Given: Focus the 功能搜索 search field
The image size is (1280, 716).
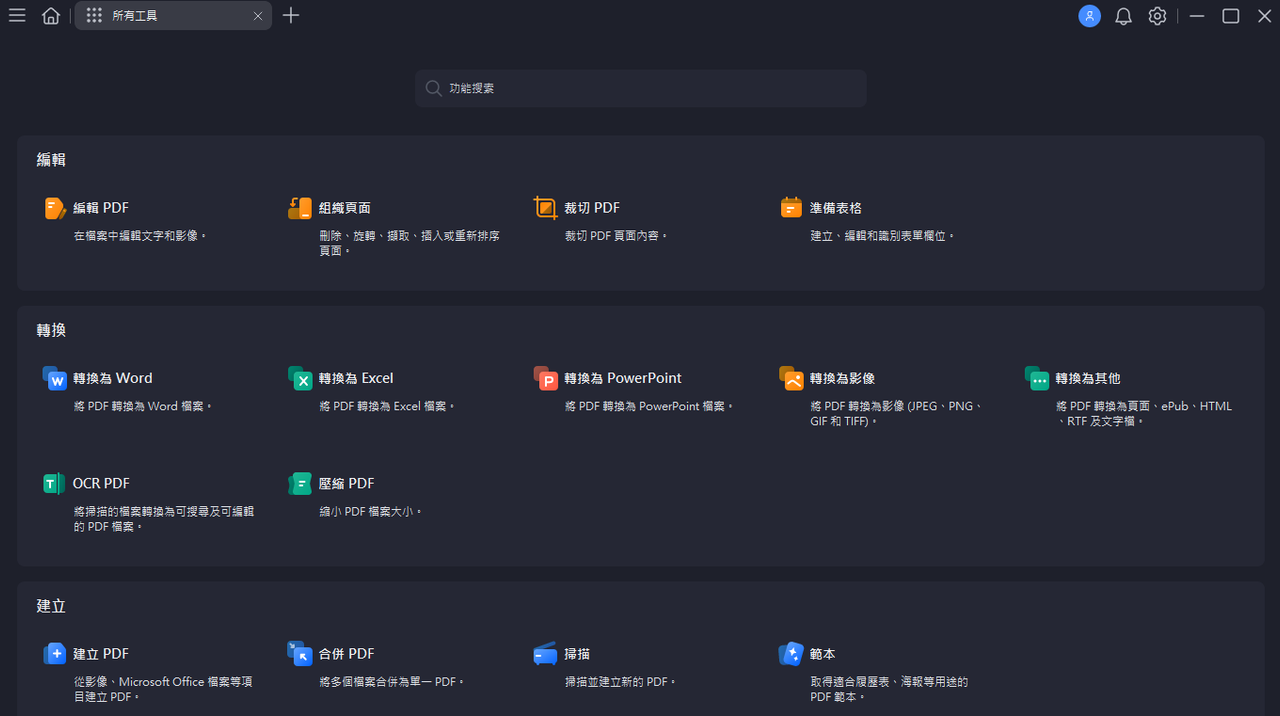Looking at the screenshot, I should [x=641, y=88].
